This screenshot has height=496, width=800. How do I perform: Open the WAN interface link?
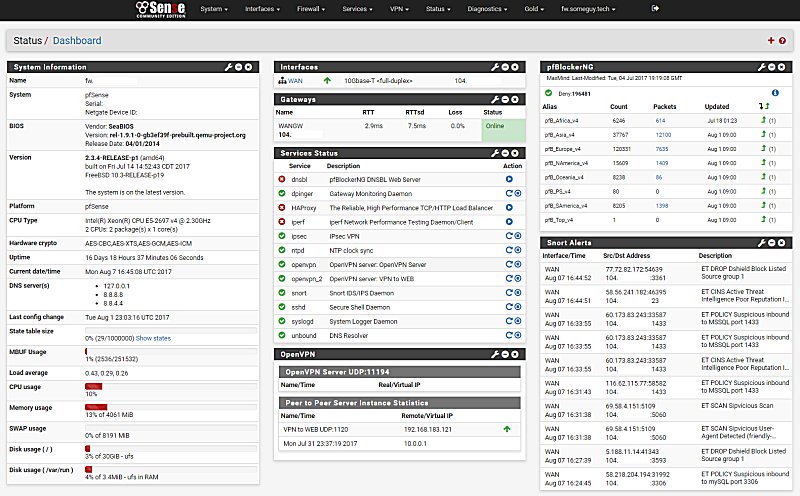pyautogui.click(x=296, y=80)
